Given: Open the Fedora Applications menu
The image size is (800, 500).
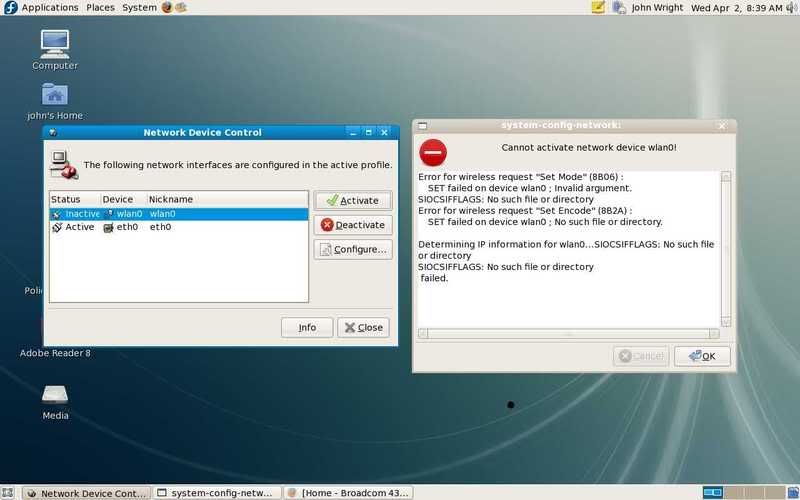Looking at the screenshot, I should coord(41,8).
